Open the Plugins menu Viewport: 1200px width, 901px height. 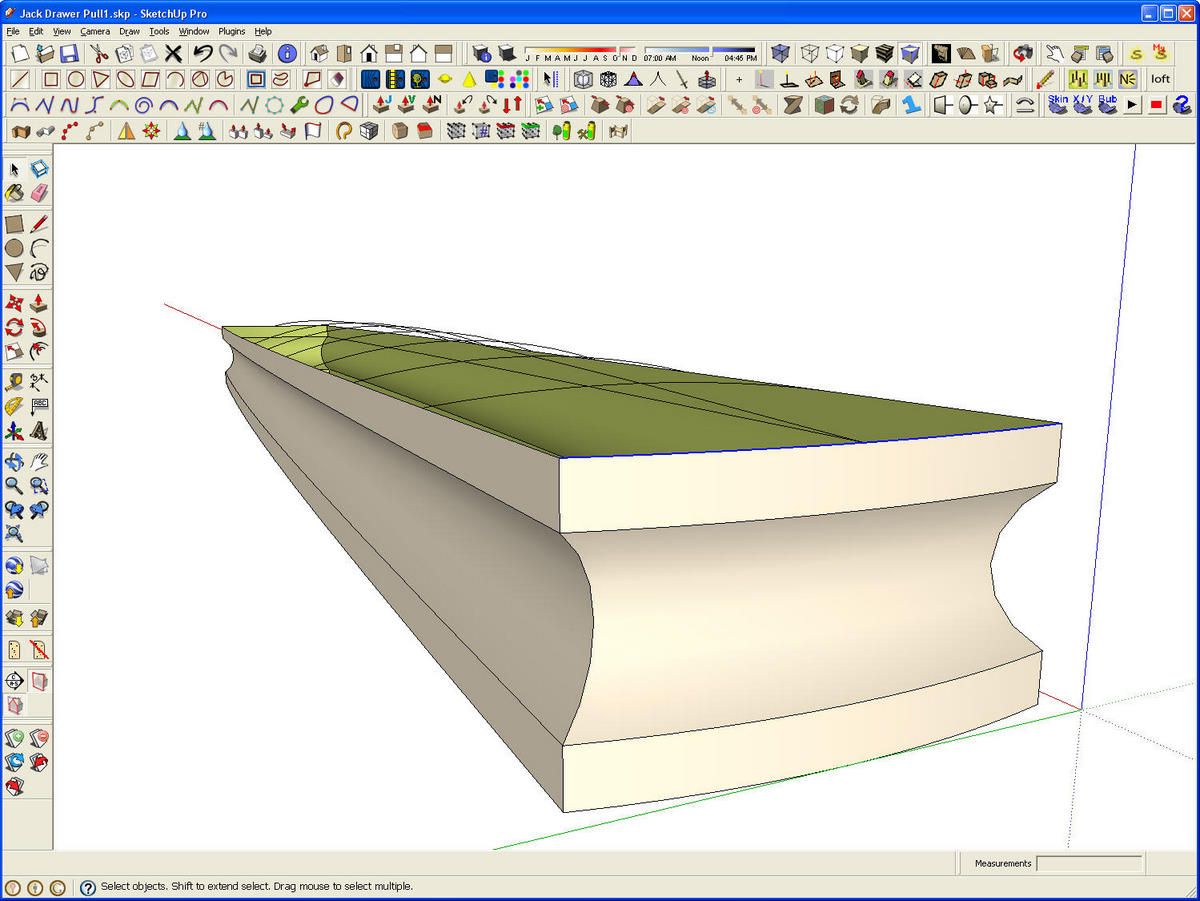tap(232, 31)
